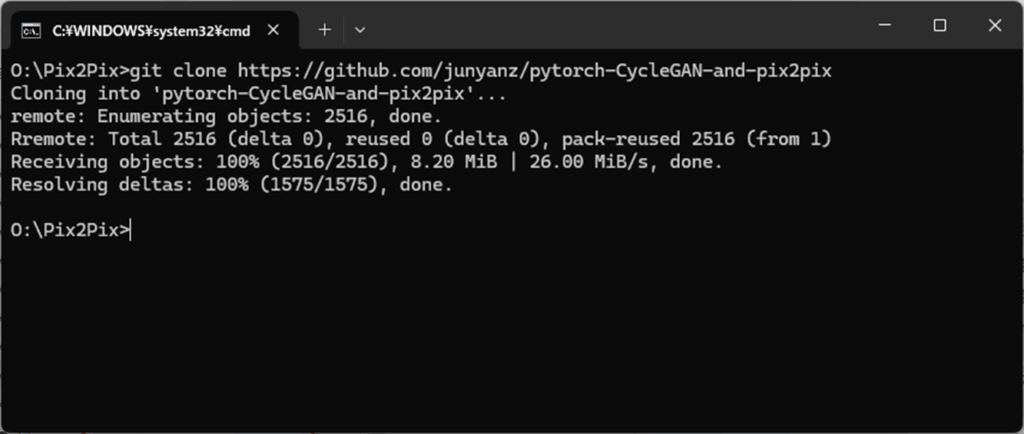Click the empty title bar area beside the tabs
The height and width of the screenshot is (434, 1024).
coord(614,25)
